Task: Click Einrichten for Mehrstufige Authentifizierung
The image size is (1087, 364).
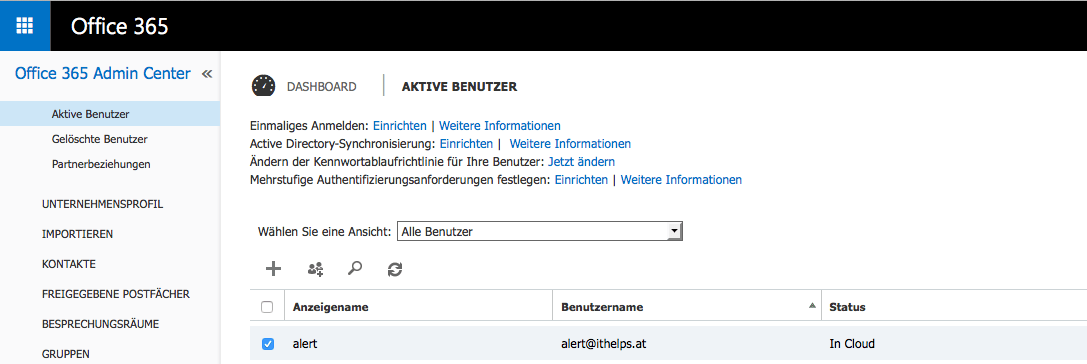Action: (x=581, y=180)
